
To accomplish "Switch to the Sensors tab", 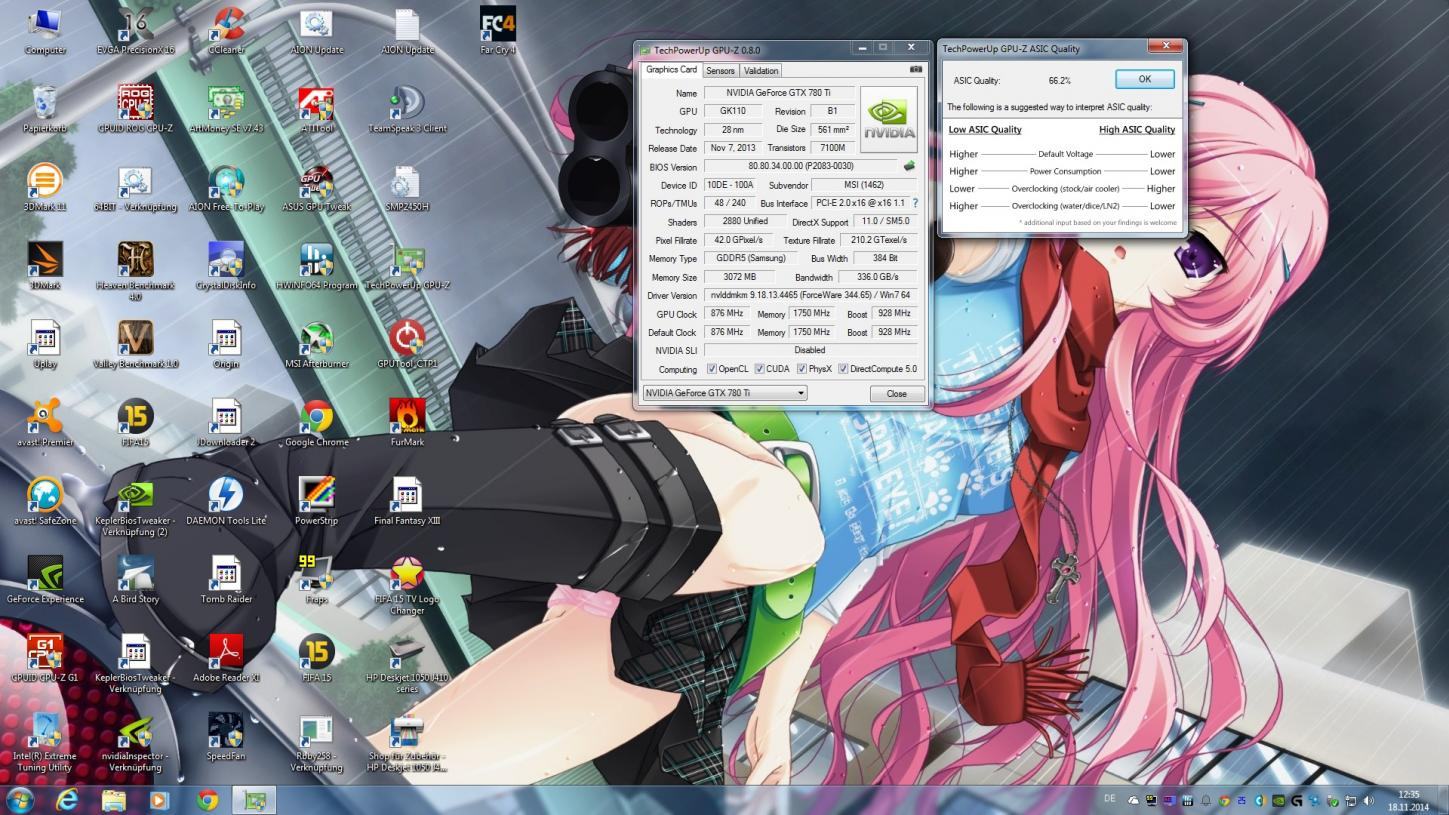I will (720, 71).
